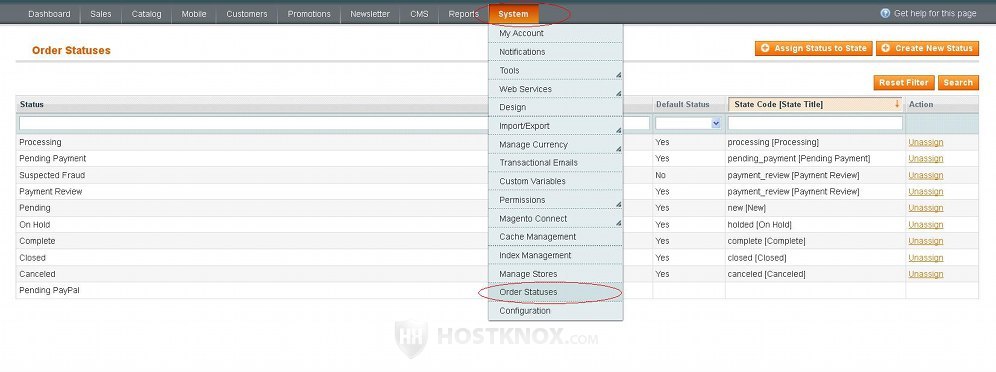This screenshot has width=996, height=372.
Task: Expand the Tools submenu
Action: tap(618, 75)
